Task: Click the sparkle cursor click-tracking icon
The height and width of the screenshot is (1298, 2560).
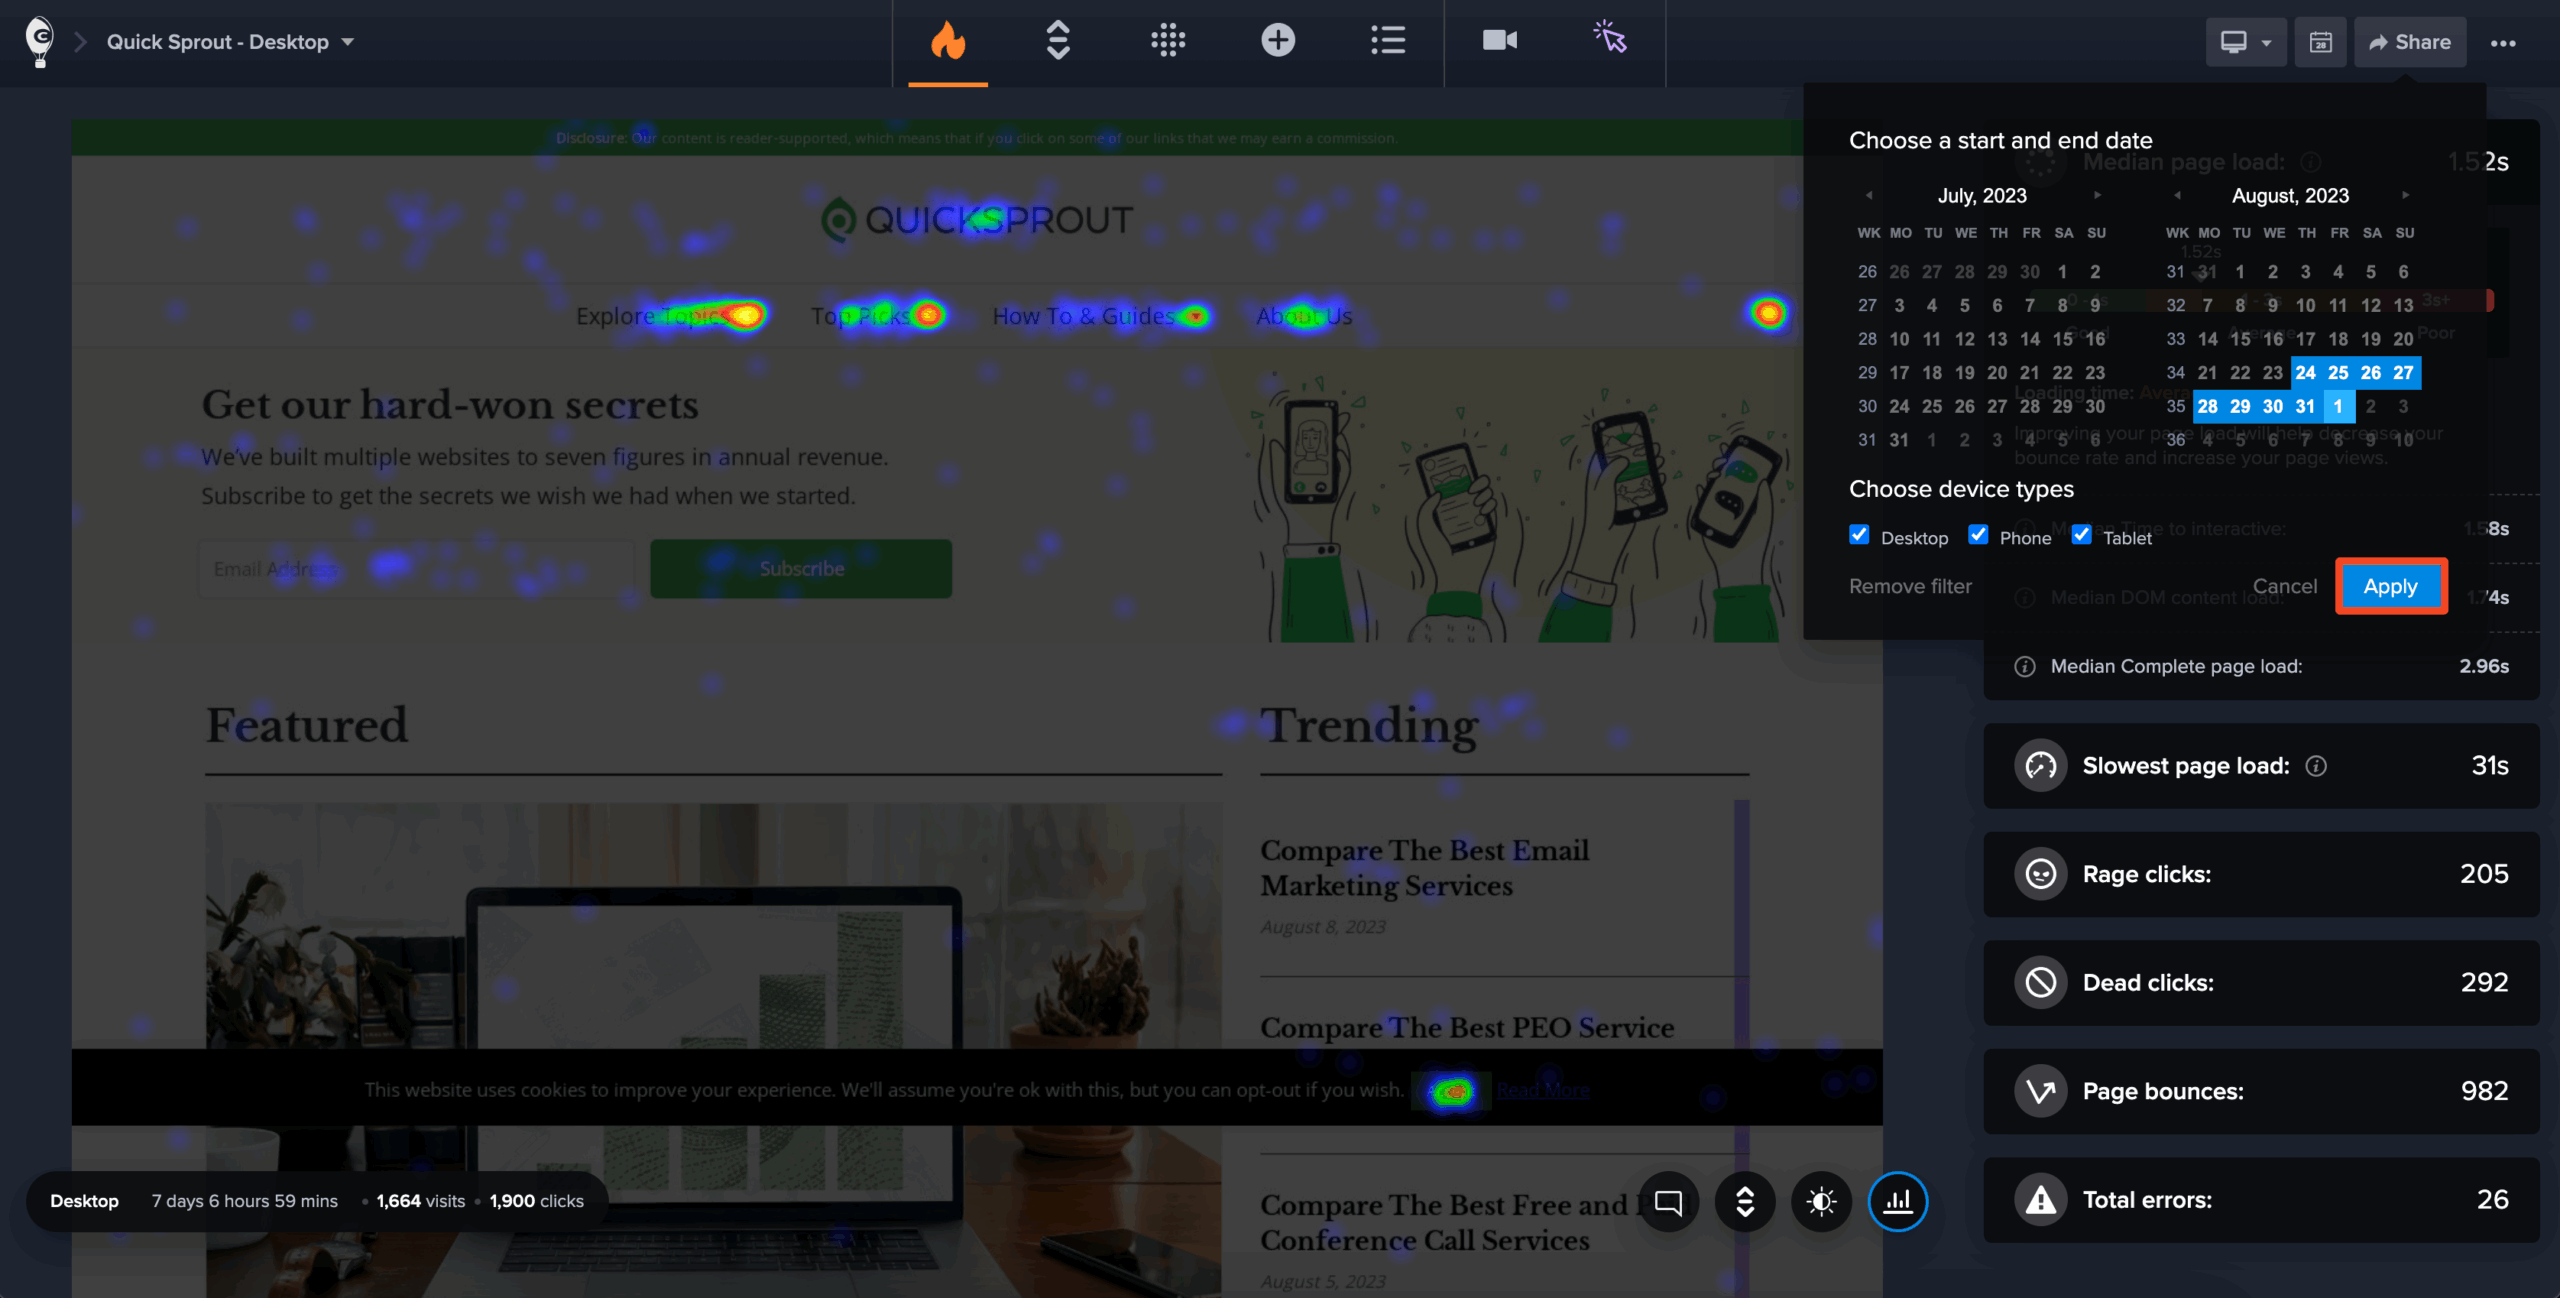Action: (1610, 38)
